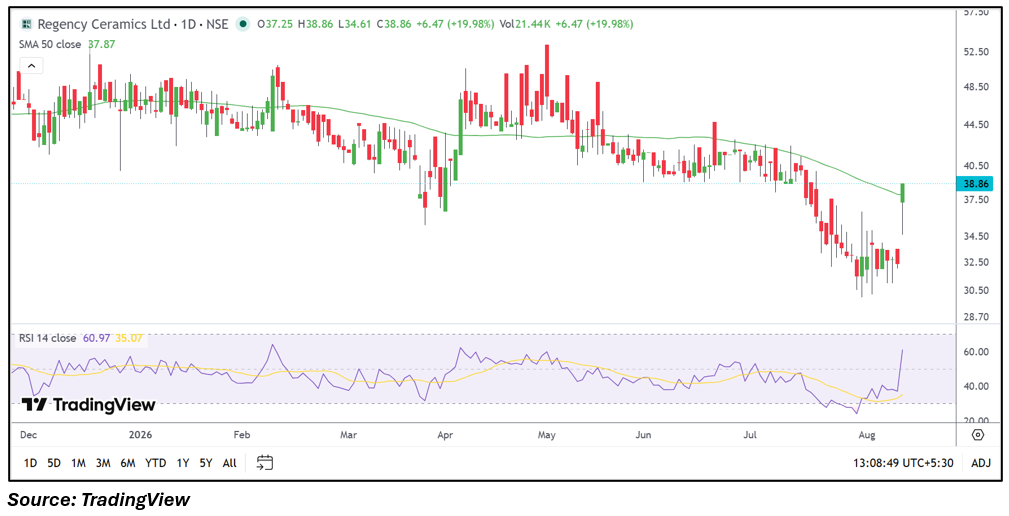Click the 52.50 price axis label

coord(977,51)
